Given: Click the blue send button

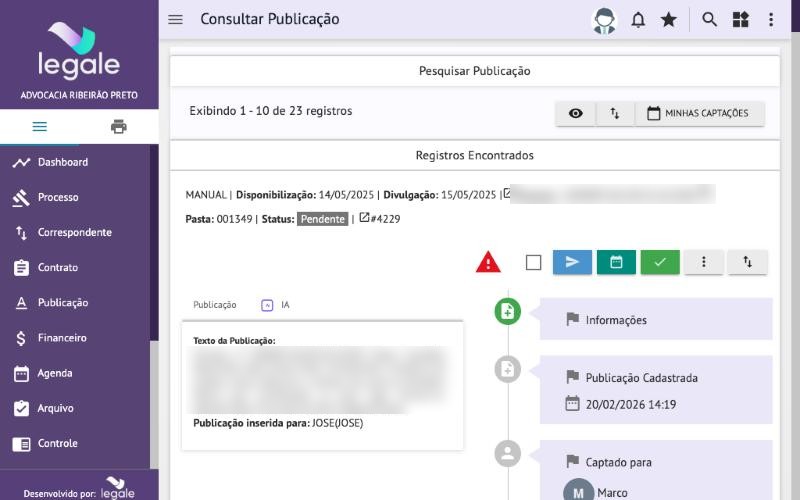Looking at the screenshot, I should click(x=572, y=262).
